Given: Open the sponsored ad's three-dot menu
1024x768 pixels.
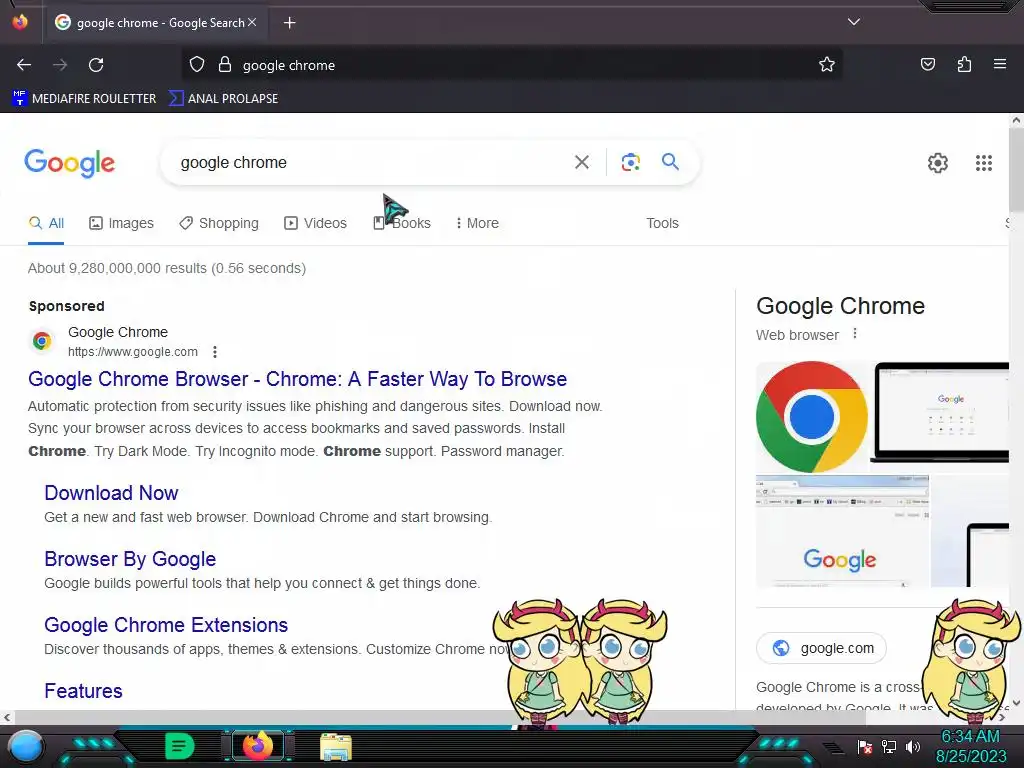Looking at the screenshot, I should 215,352.
